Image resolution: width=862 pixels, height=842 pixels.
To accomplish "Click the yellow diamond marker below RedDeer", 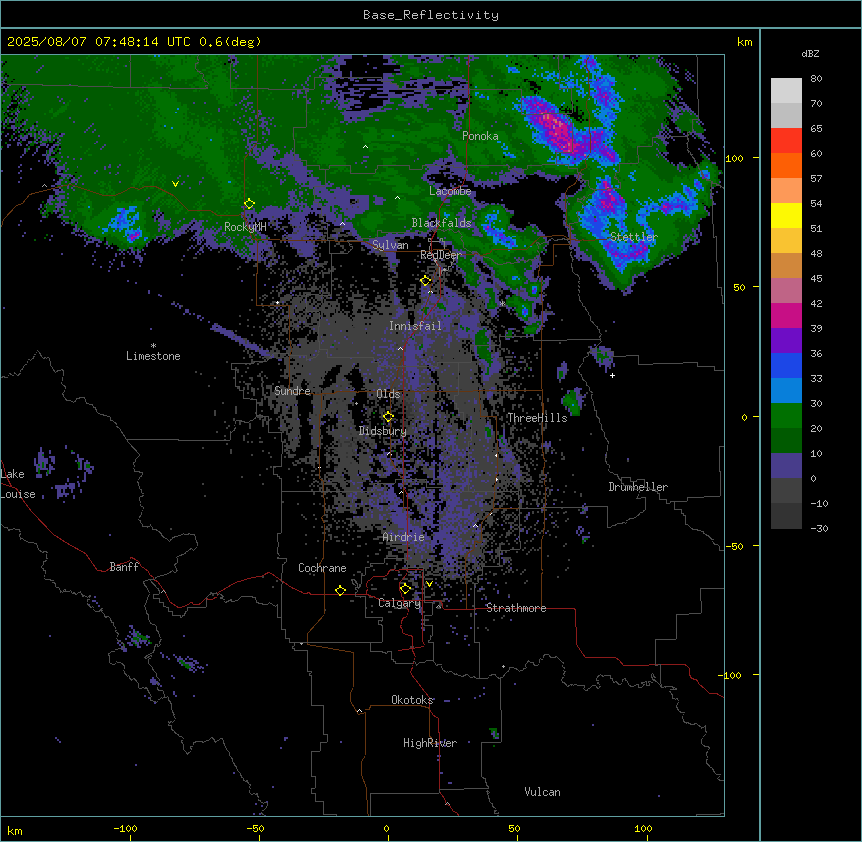I will coord(426,281).
